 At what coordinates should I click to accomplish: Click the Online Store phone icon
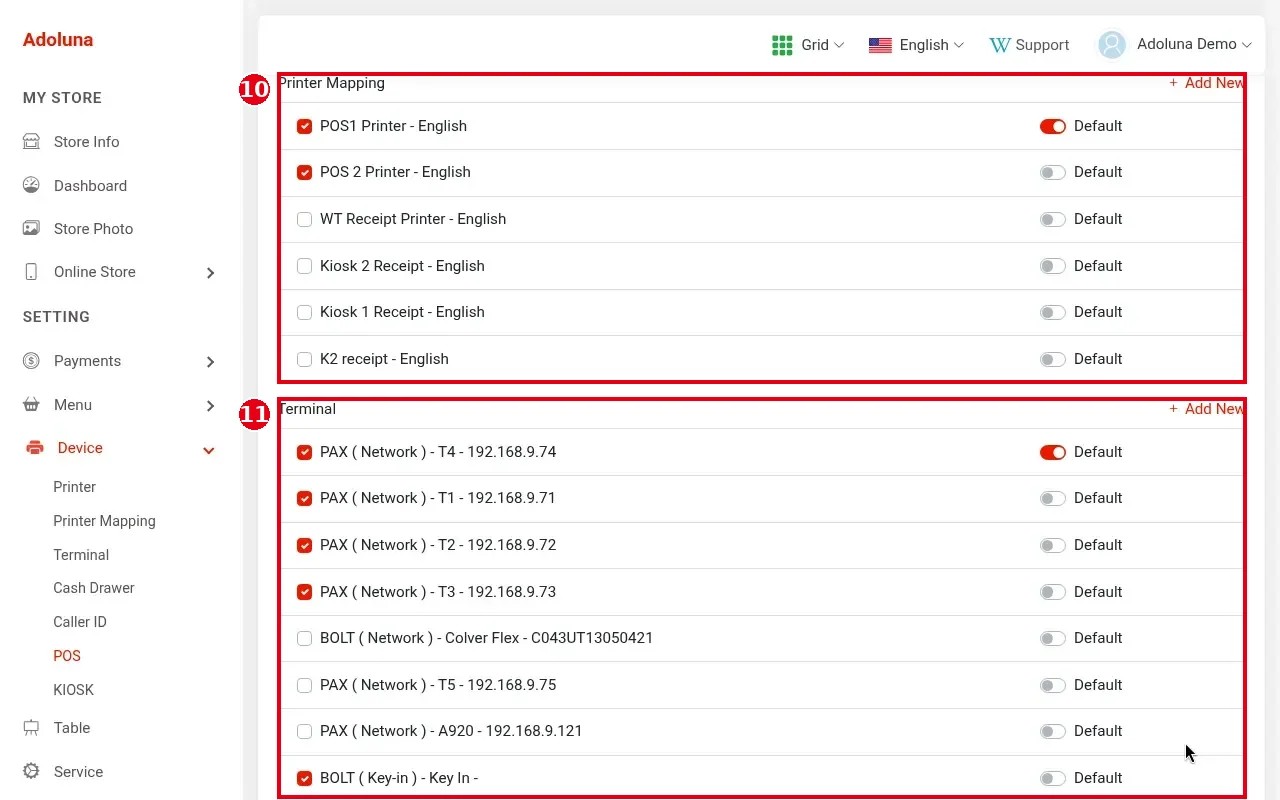[x=31, y=272]
